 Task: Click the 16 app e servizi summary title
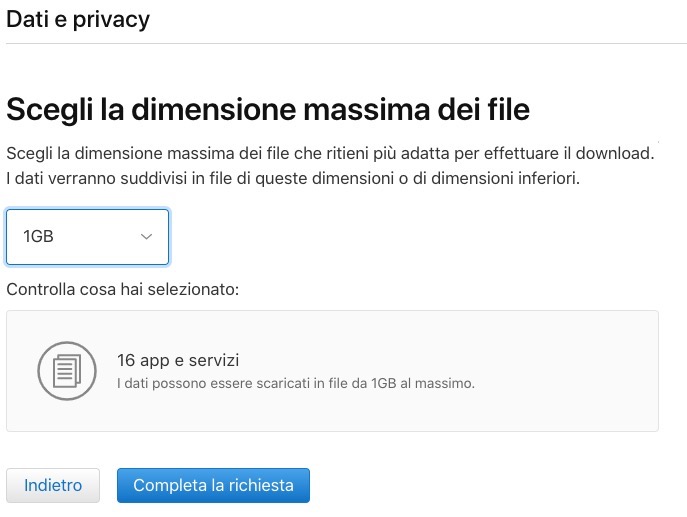point(178,360)
